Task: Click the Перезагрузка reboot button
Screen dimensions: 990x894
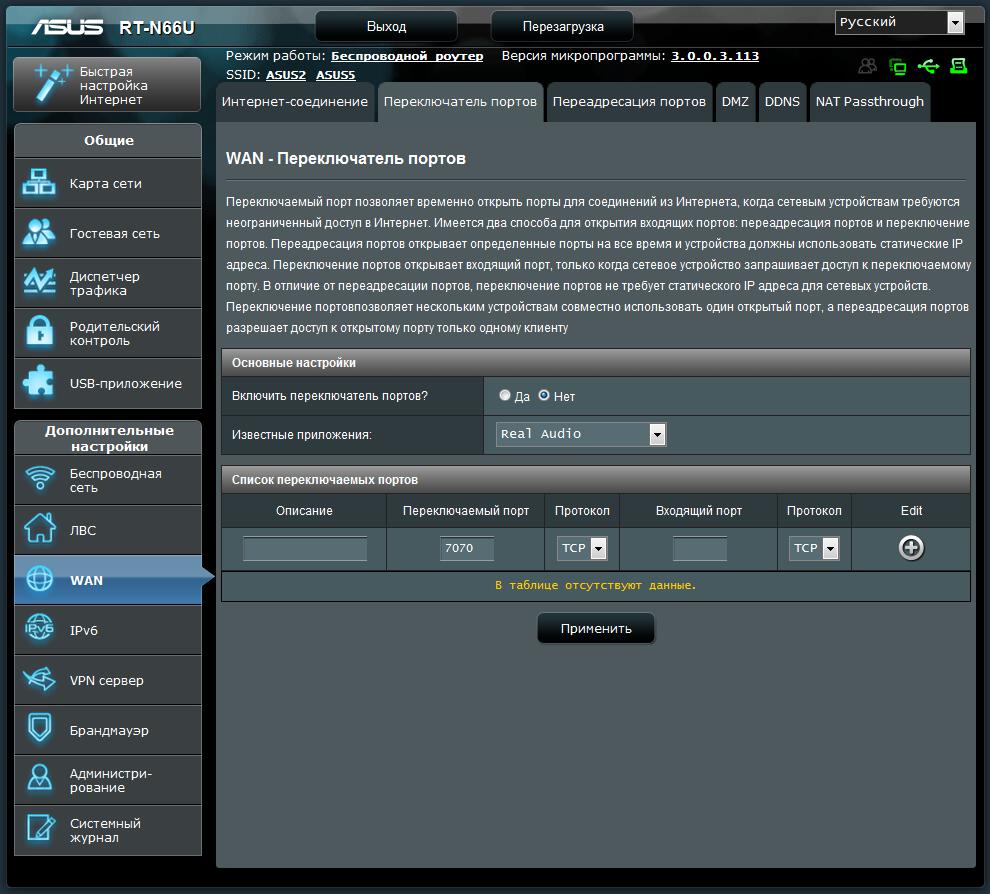Action: click(x=563, y=27)
